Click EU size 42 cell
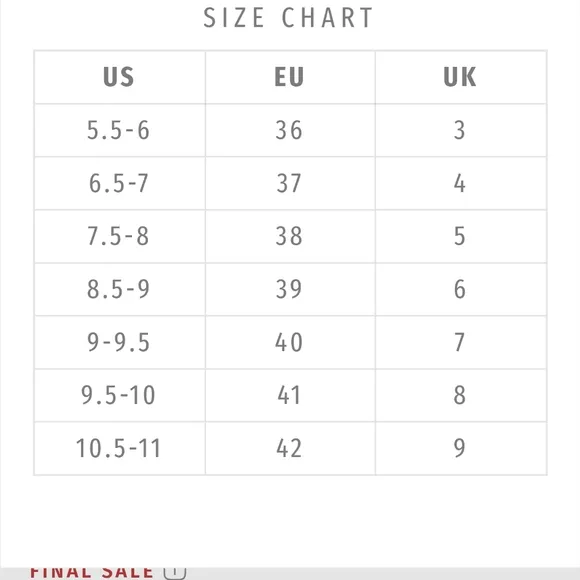The height and width of the screenshot is (580, 580). pyautogui.click(x=290, y=448)
